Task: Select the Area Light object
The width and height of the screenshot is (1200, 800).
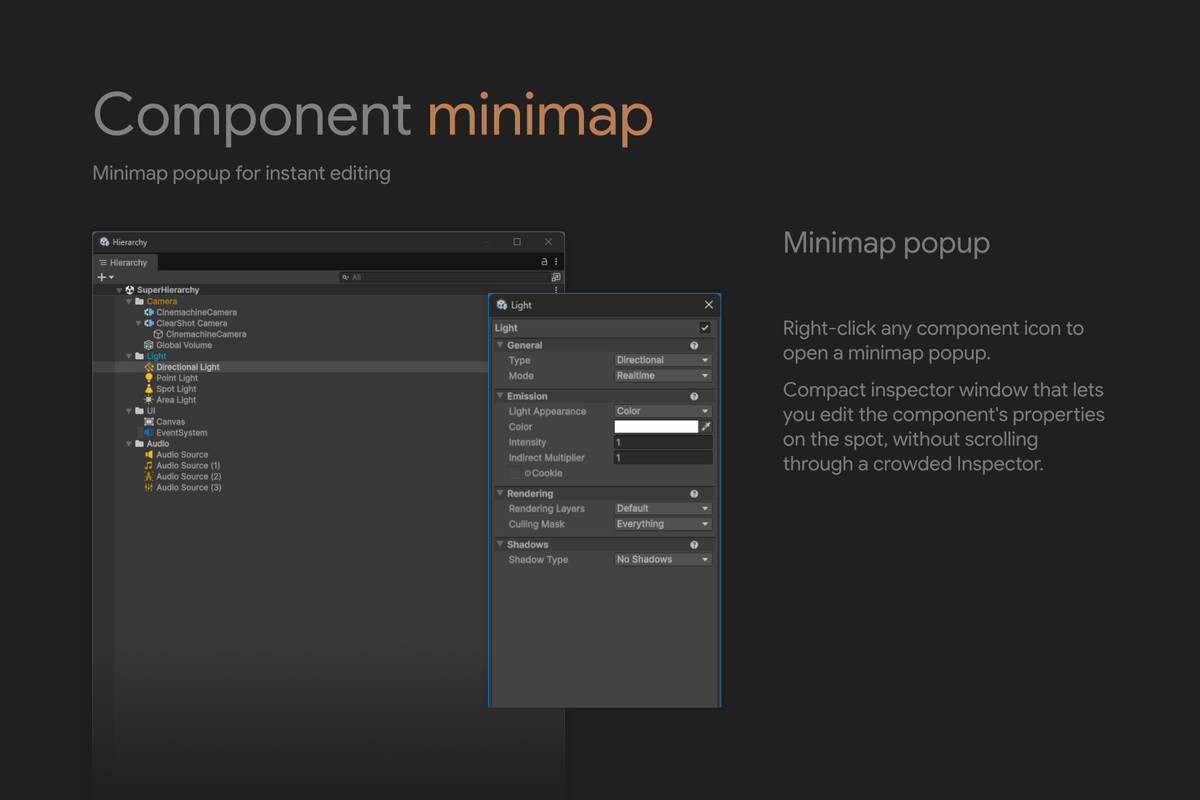Action: 176,400
